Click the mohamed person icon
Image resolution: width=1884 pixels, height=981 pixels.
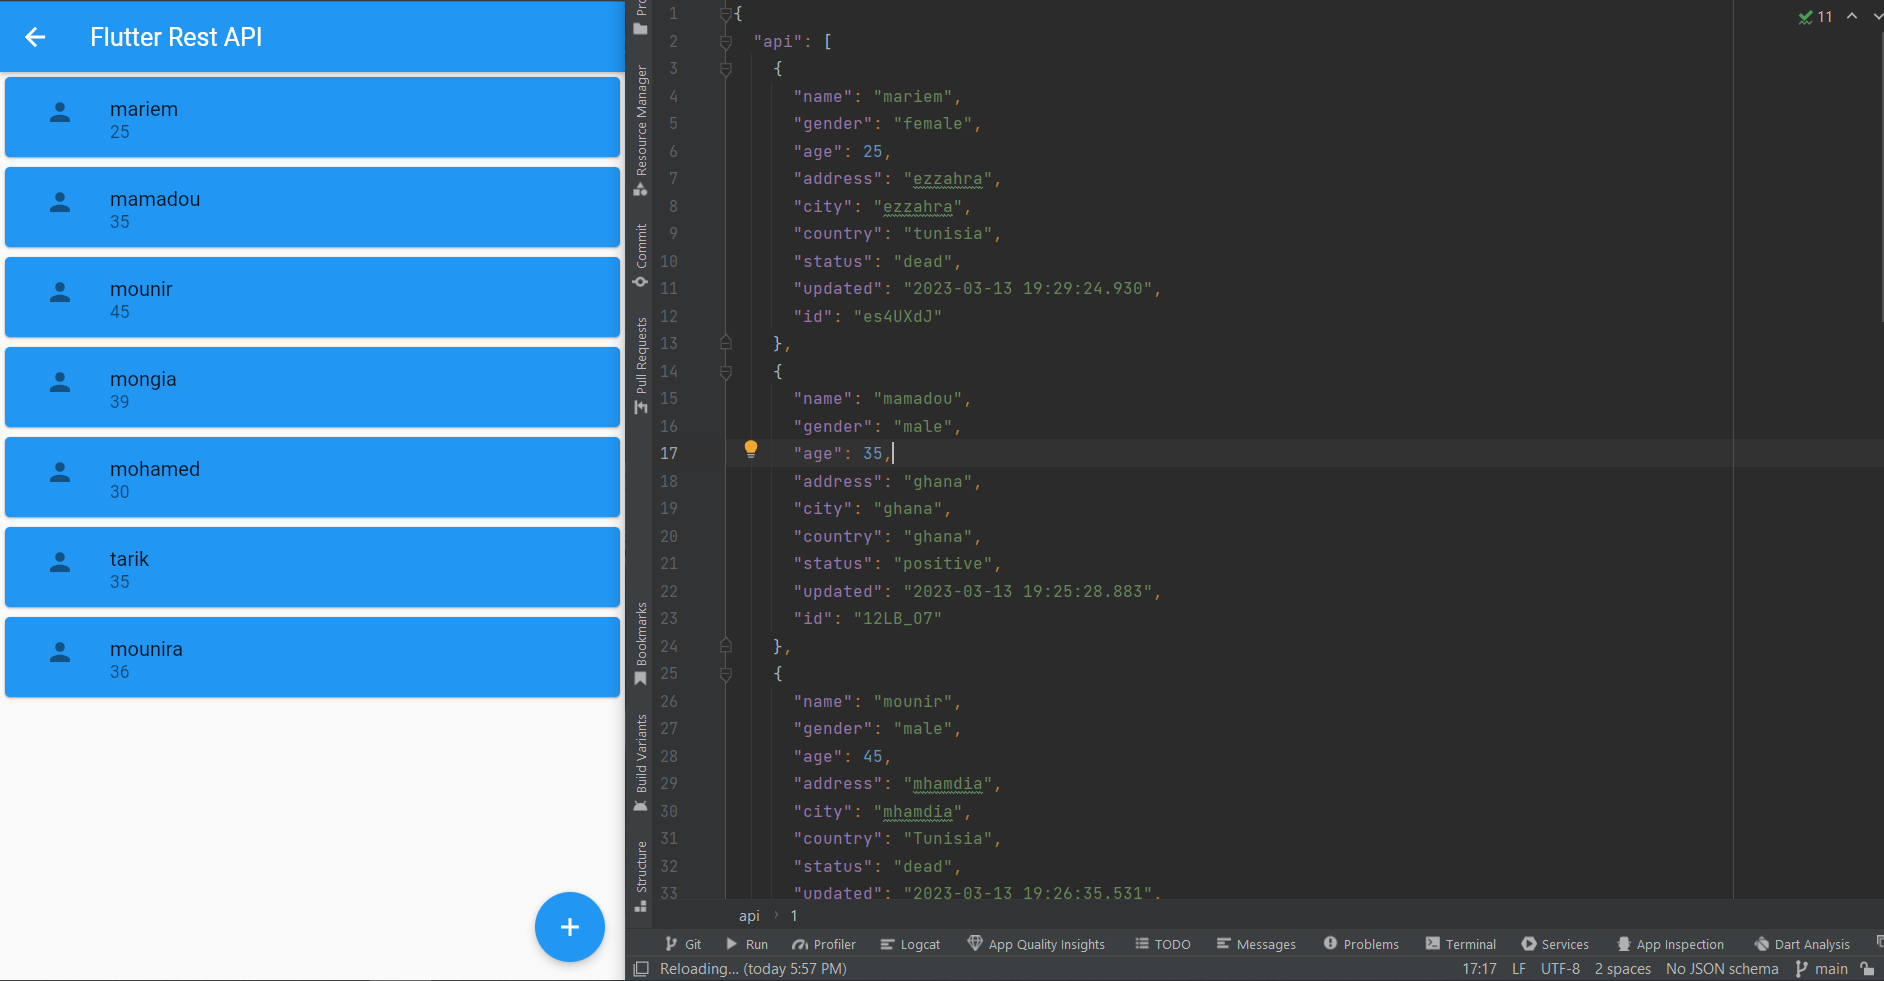60,472
